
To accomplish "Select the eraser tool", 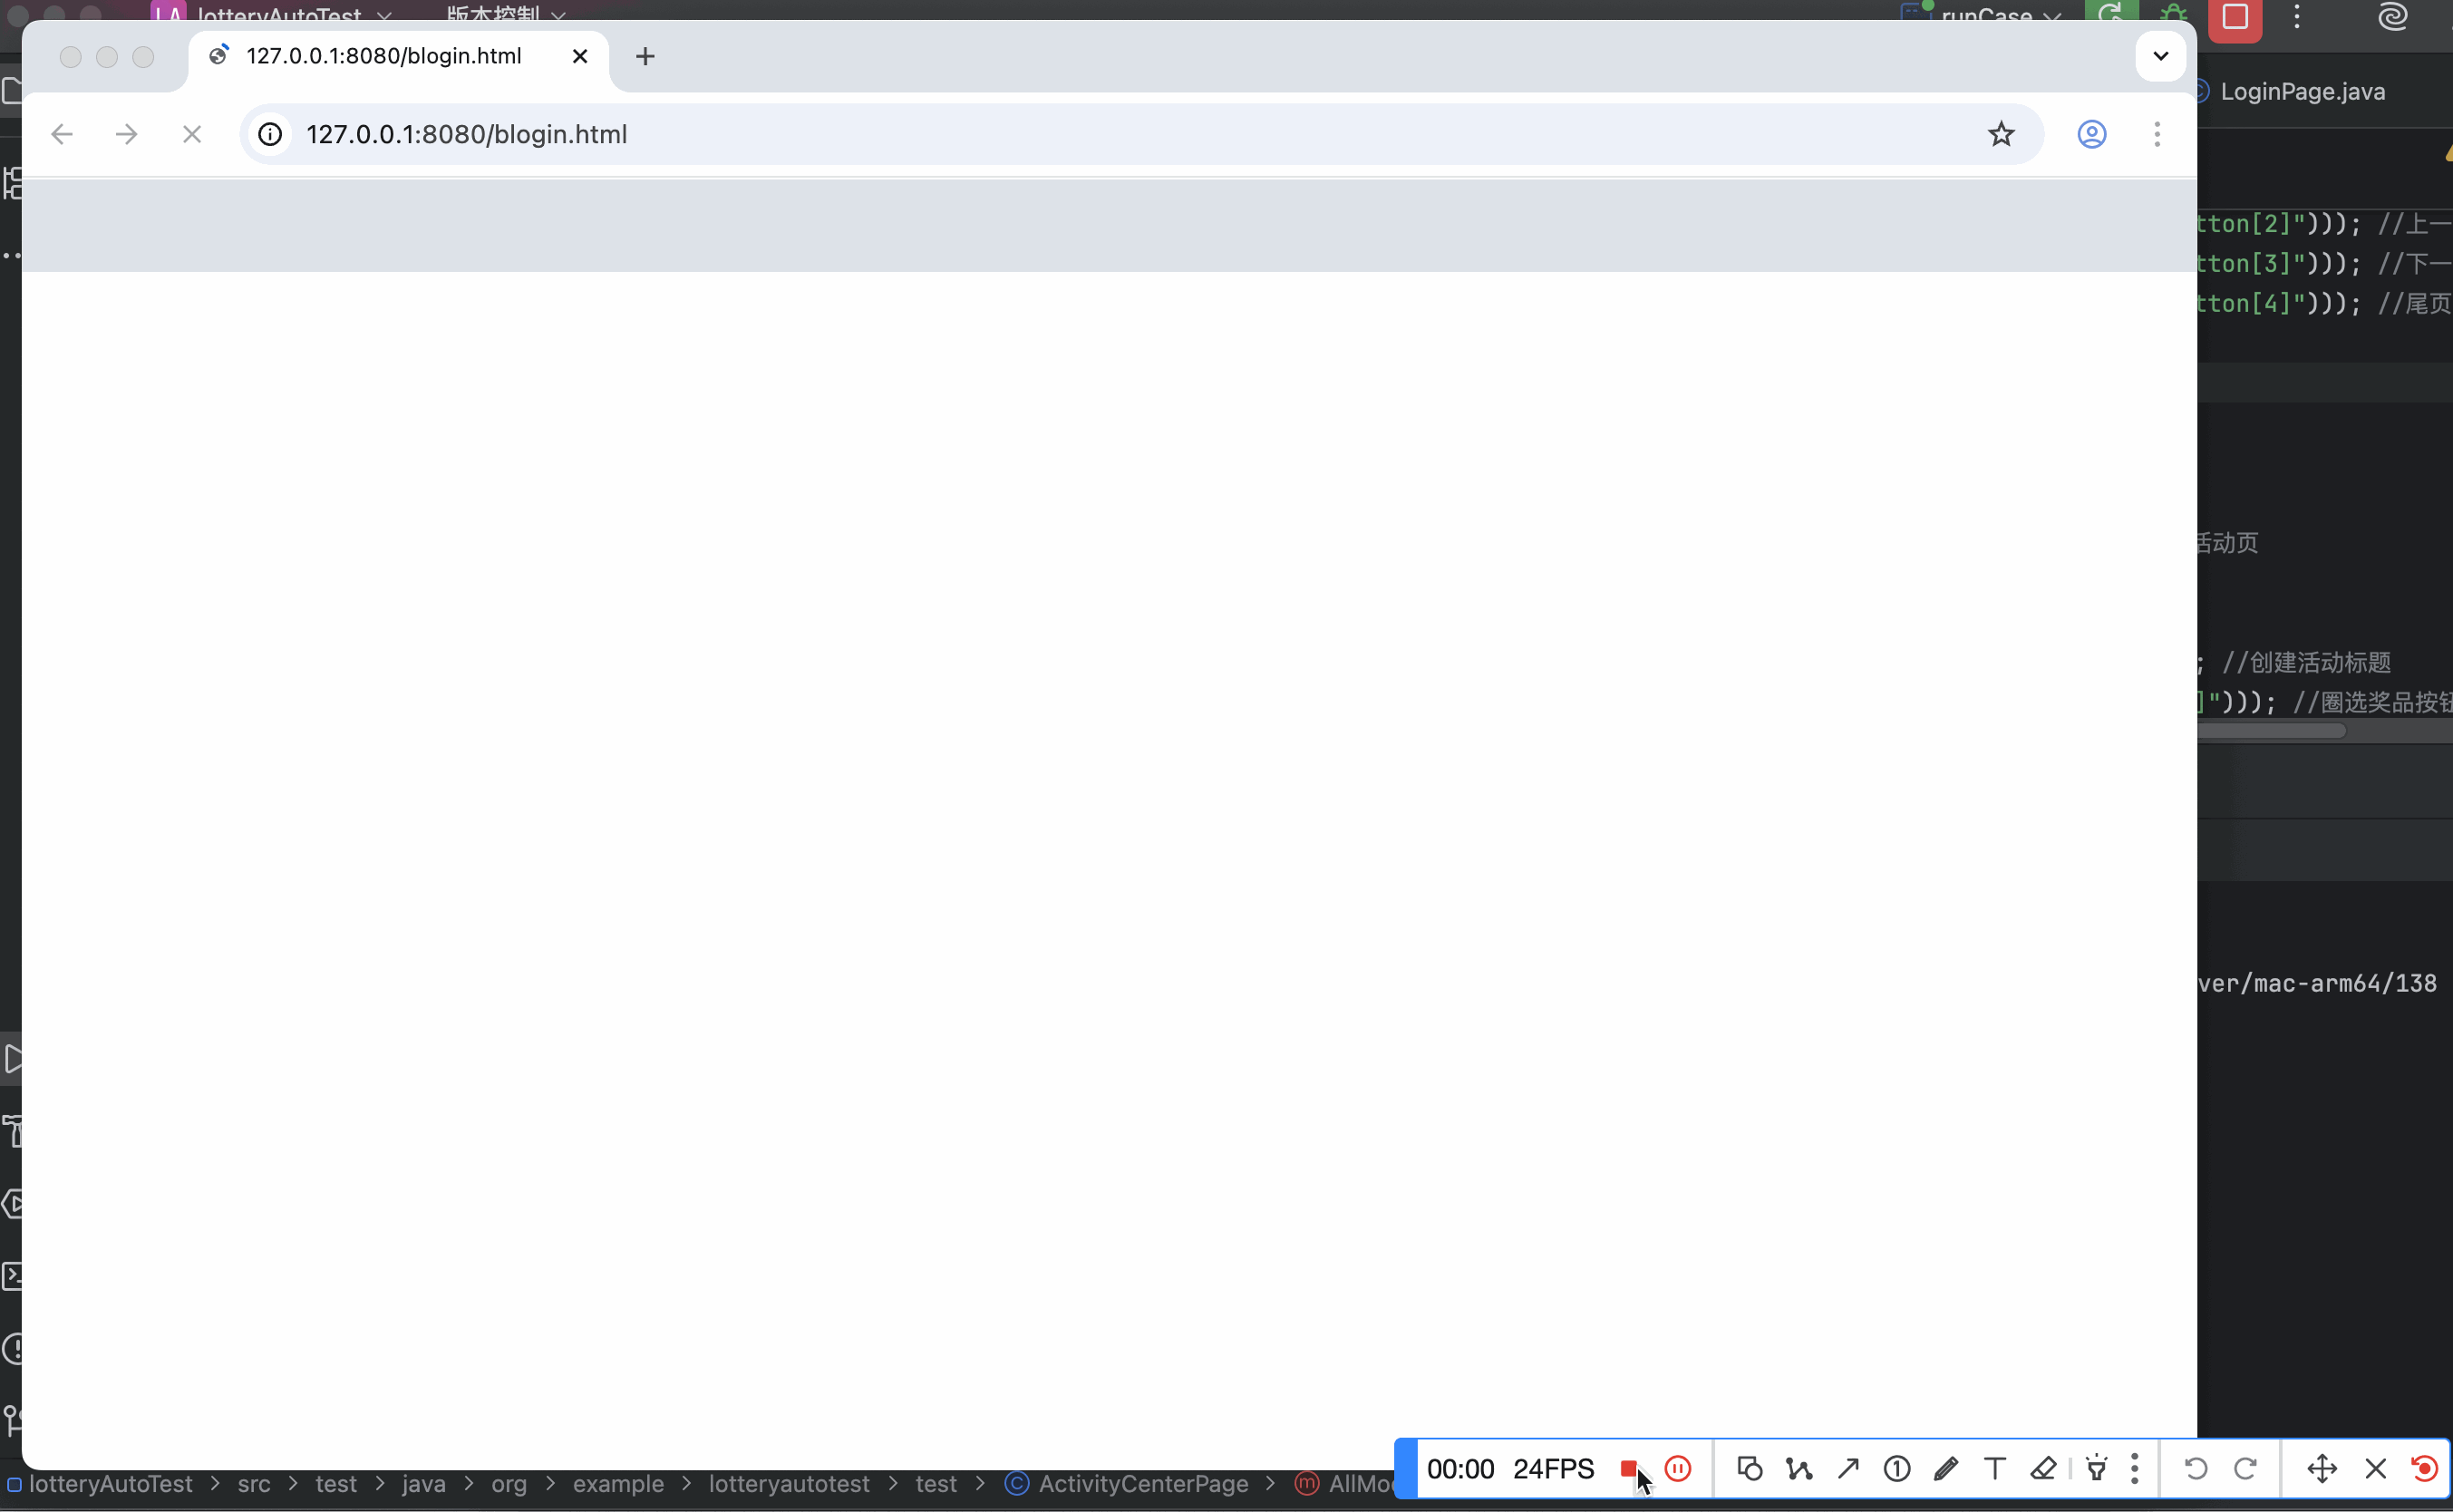I will coord(2044,1469).
